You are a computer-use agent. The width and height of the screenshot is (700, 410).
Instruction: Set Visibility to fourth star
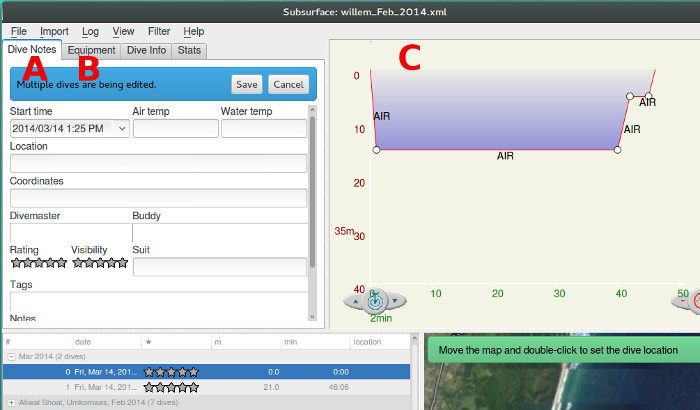click(x=112, y=263)
